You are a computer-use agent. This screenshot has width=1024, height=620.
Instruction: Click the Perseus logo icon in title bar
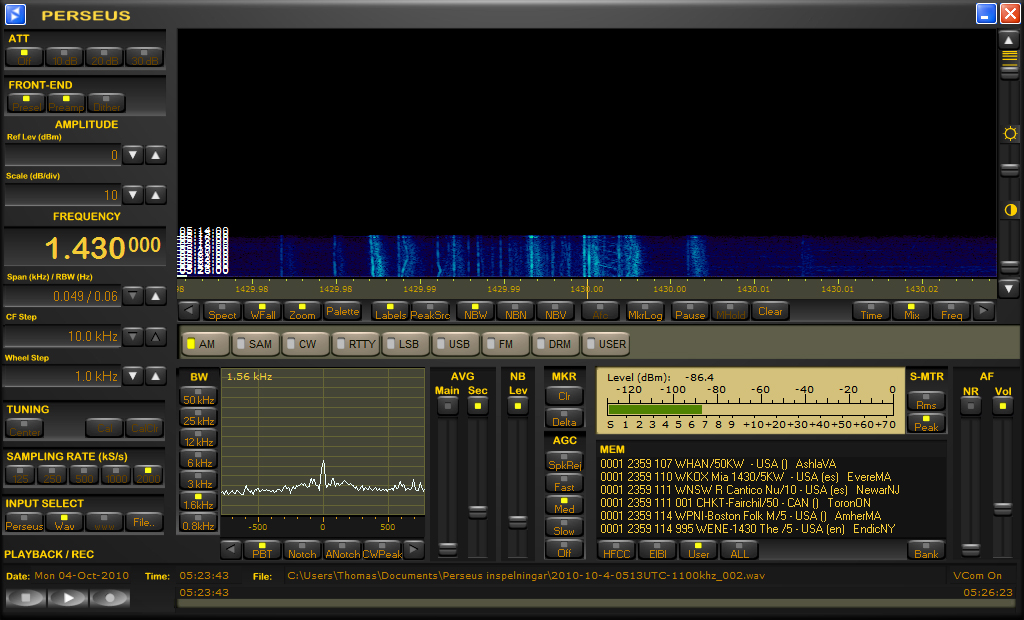coord(15,14)
